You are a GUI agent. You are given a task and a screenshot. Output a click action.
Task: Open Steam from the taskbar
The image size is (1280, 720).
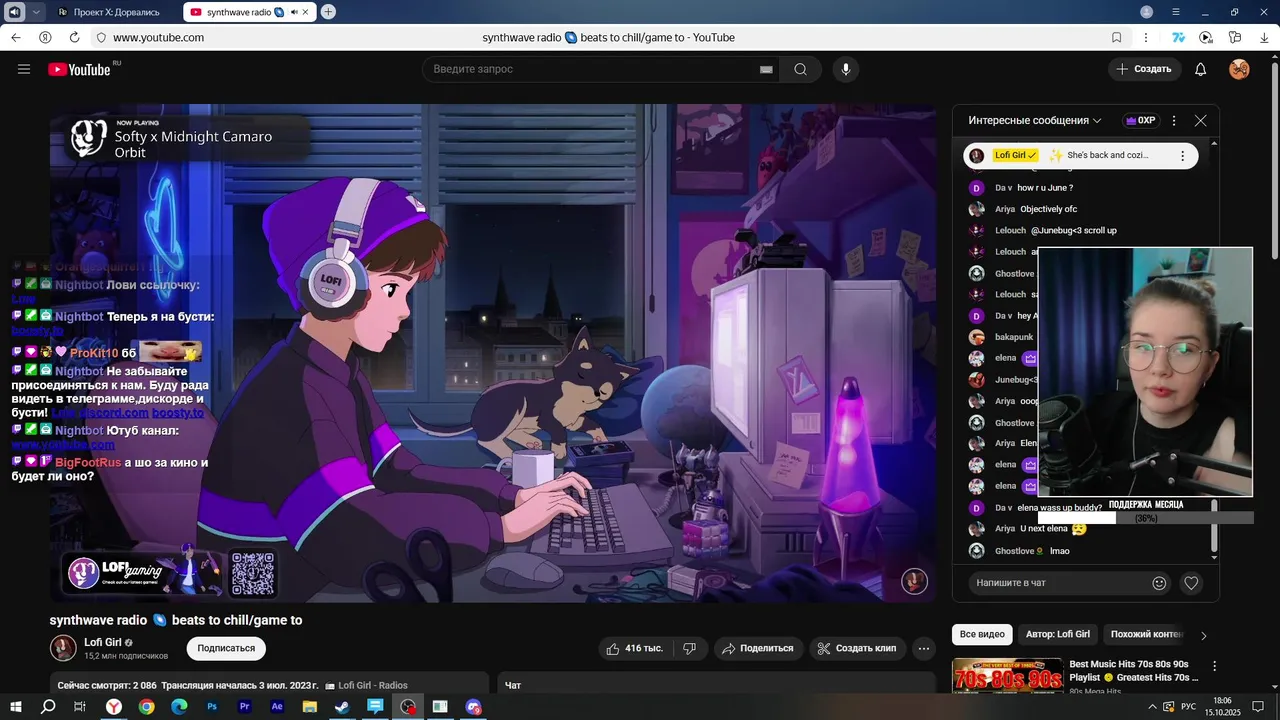click(x=342, y=706)
